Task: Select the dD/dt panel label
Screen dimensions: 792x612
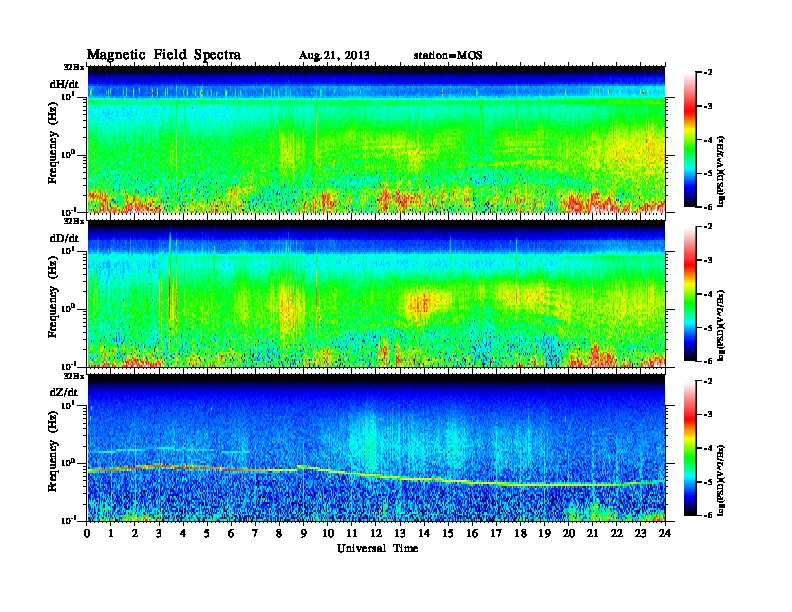Action: (64, 238)
